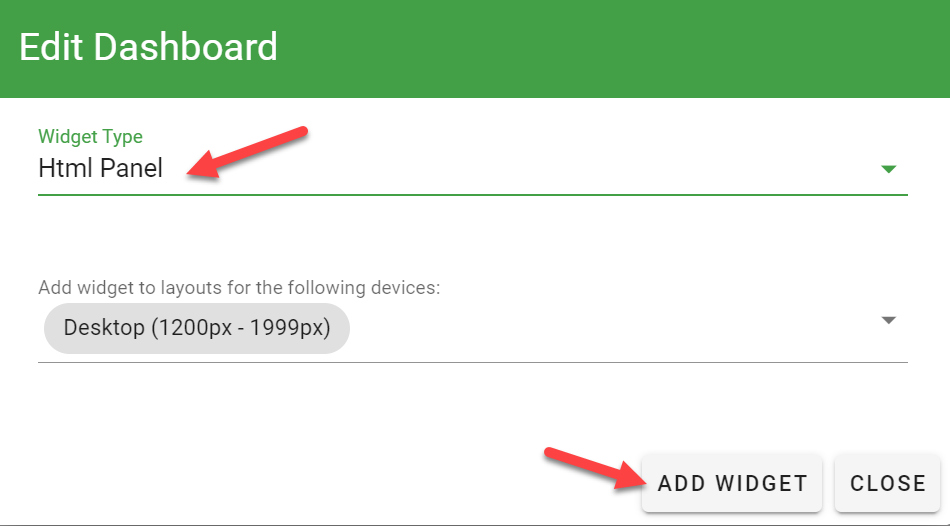Select the Html Panel value text
This screenshot has width=950, height=526.
[x=100, y=168]
